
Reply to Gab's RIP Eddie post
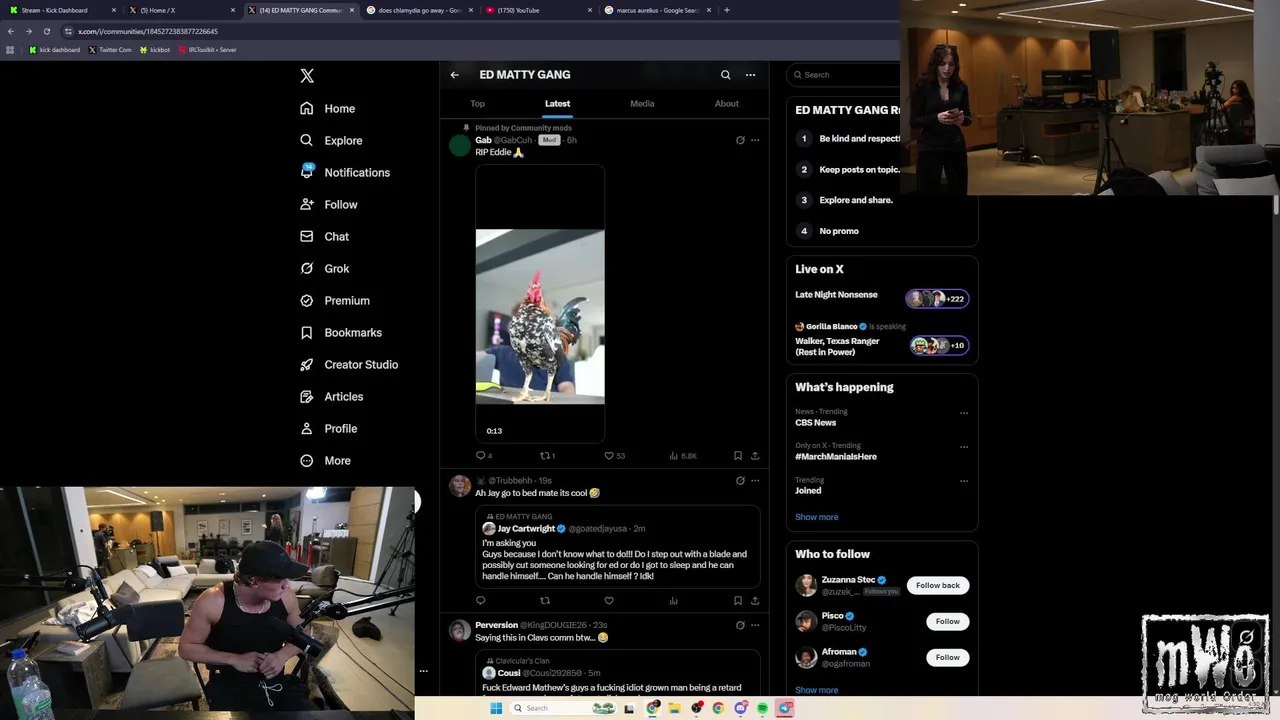pyautogui.click(x=484, y=456)
